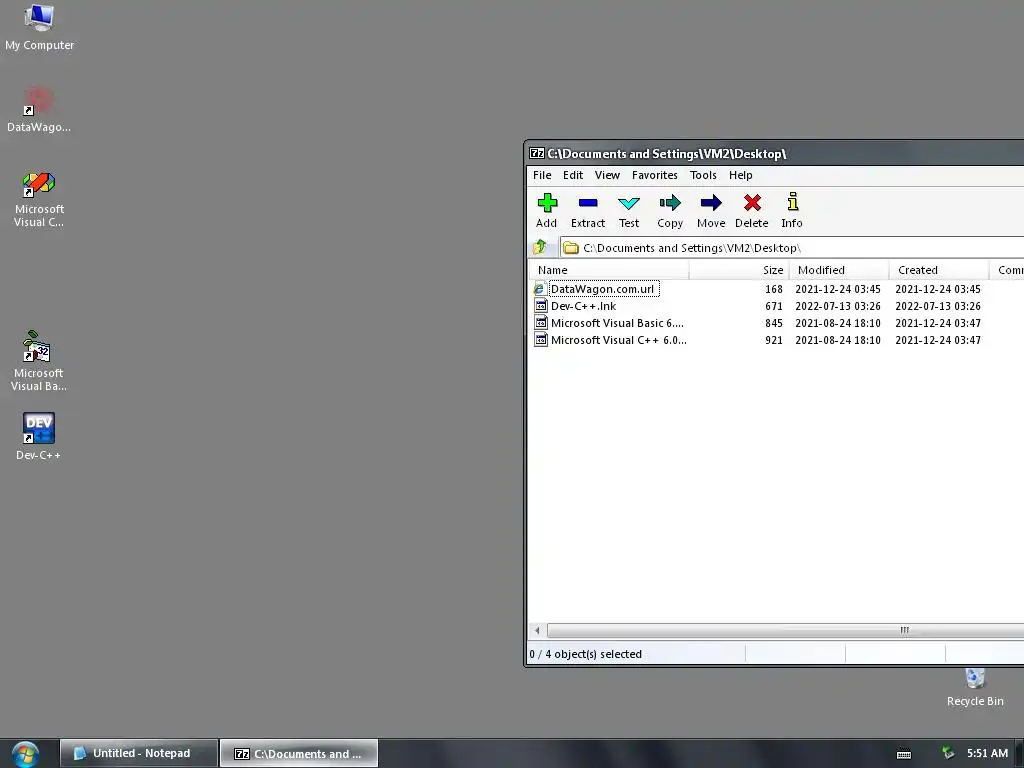1024x768 pixels.
Task: Click the keyboard icon in system tray
Action: 904,754
